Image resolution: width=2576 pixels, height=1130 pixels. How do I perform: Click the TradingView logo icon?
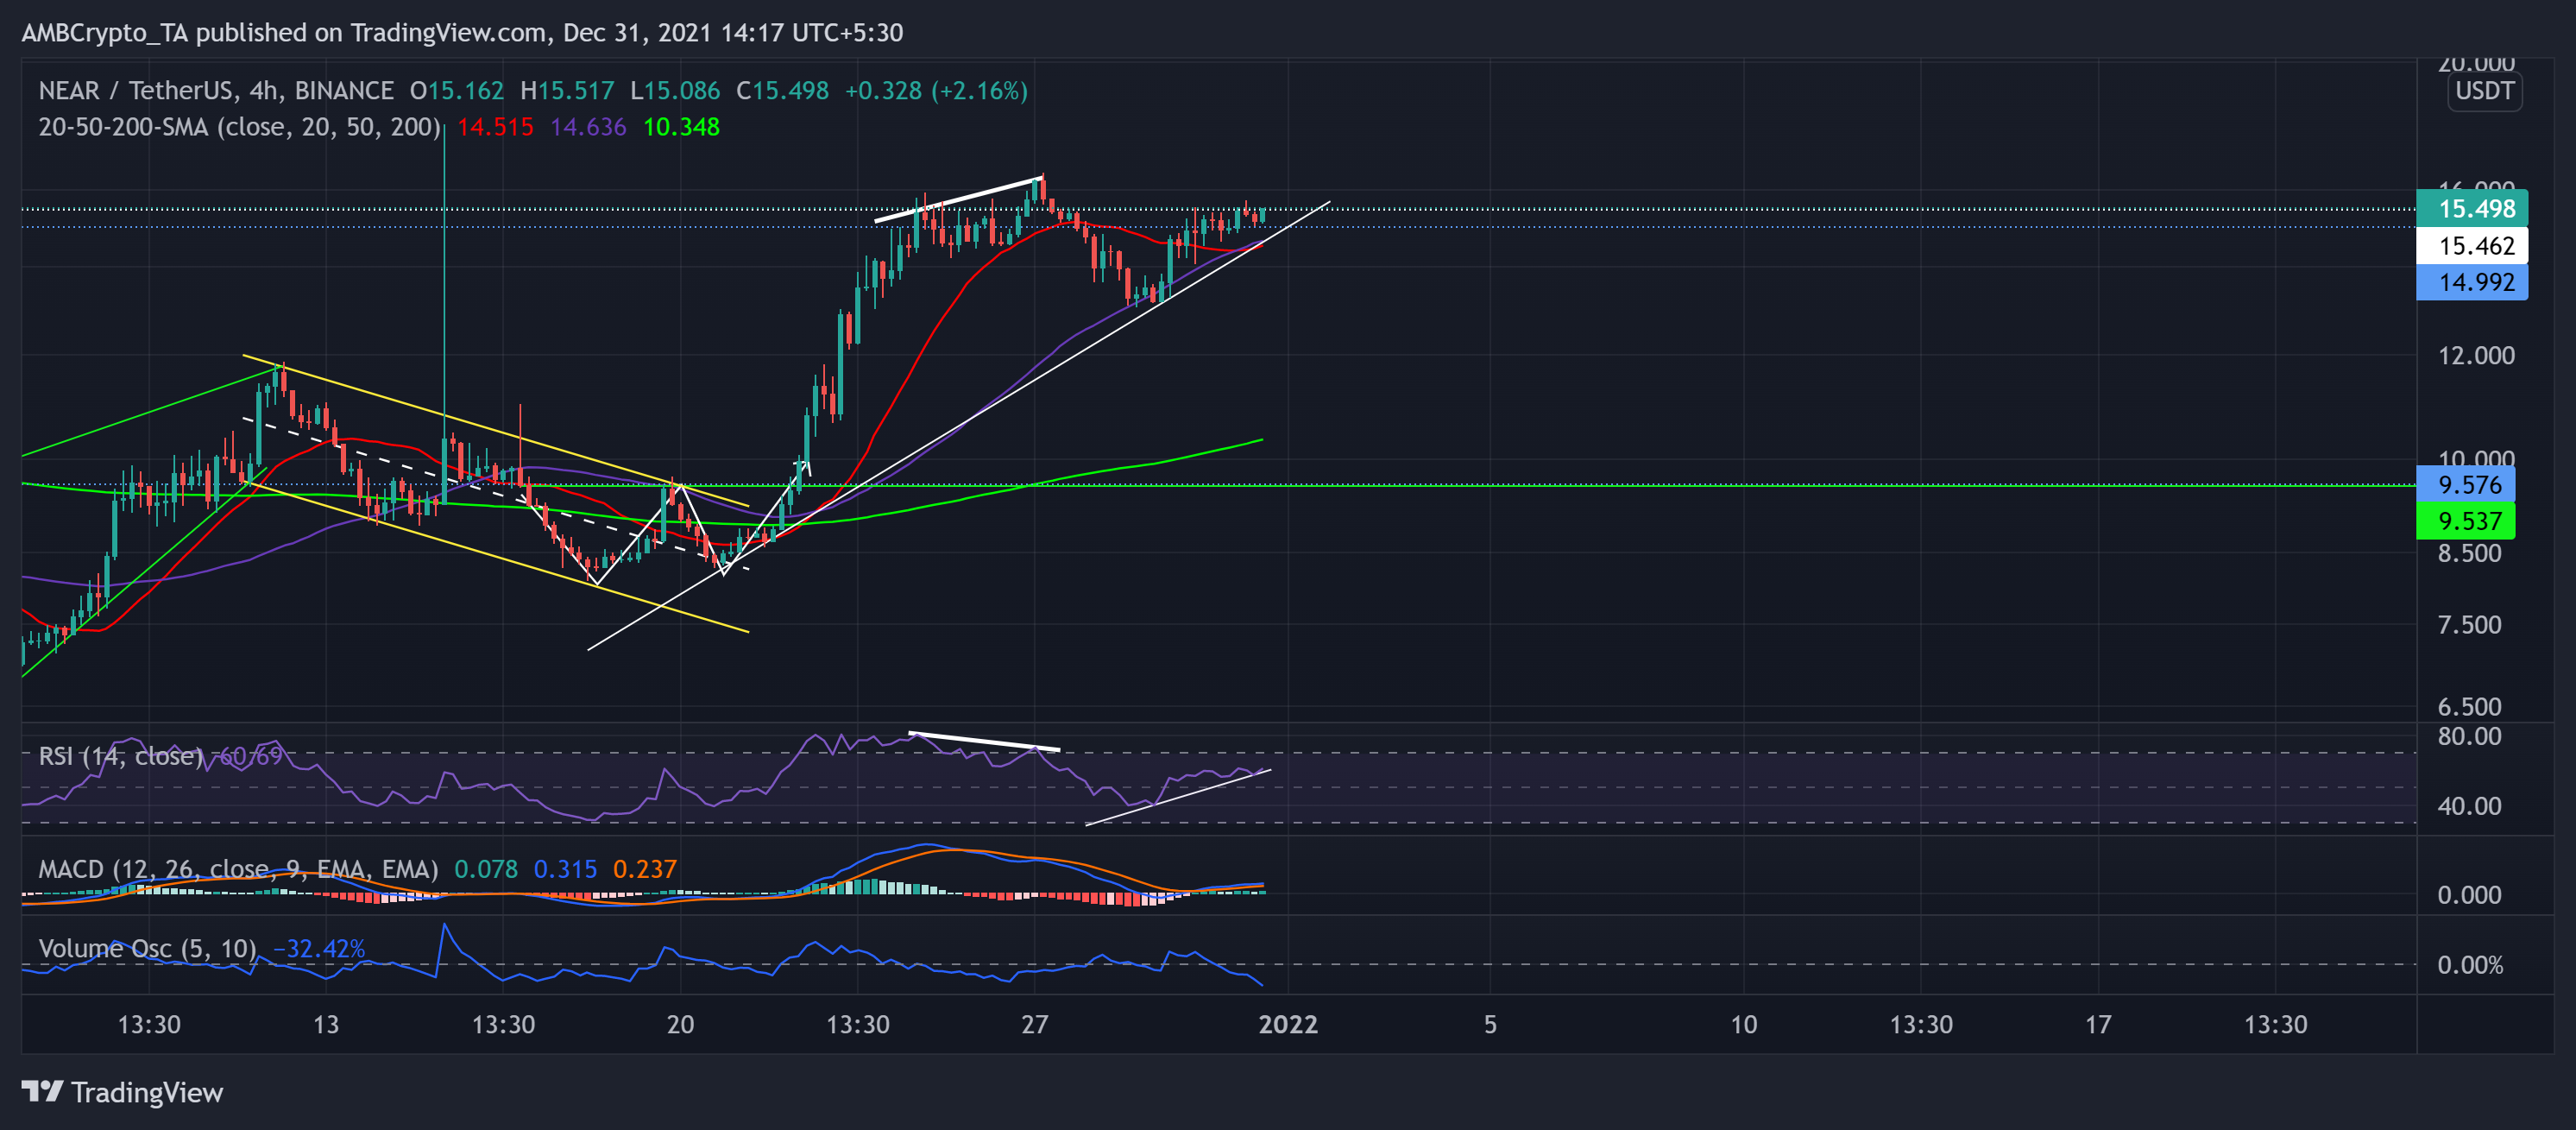point(42,1091)
